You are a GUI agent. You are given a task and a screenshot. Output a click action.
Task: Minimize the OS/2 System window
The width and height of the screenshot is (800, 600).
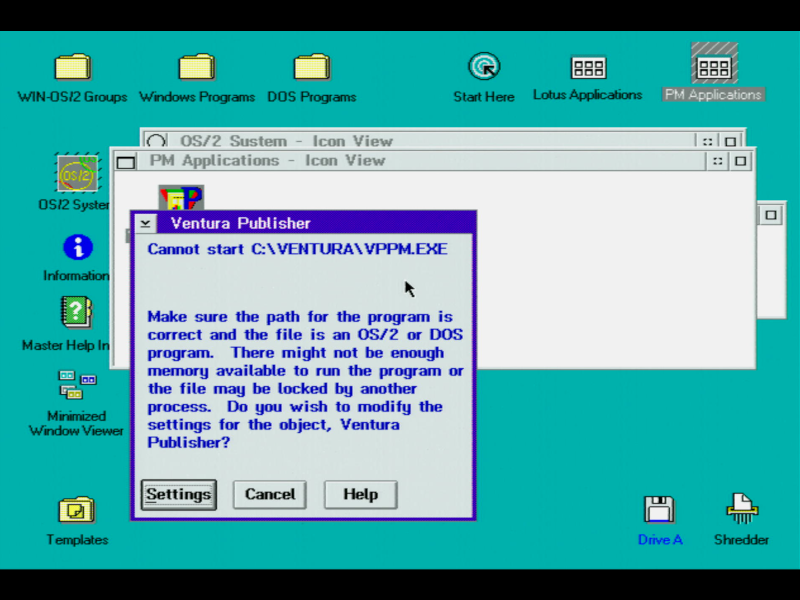(x=707, y=141)
